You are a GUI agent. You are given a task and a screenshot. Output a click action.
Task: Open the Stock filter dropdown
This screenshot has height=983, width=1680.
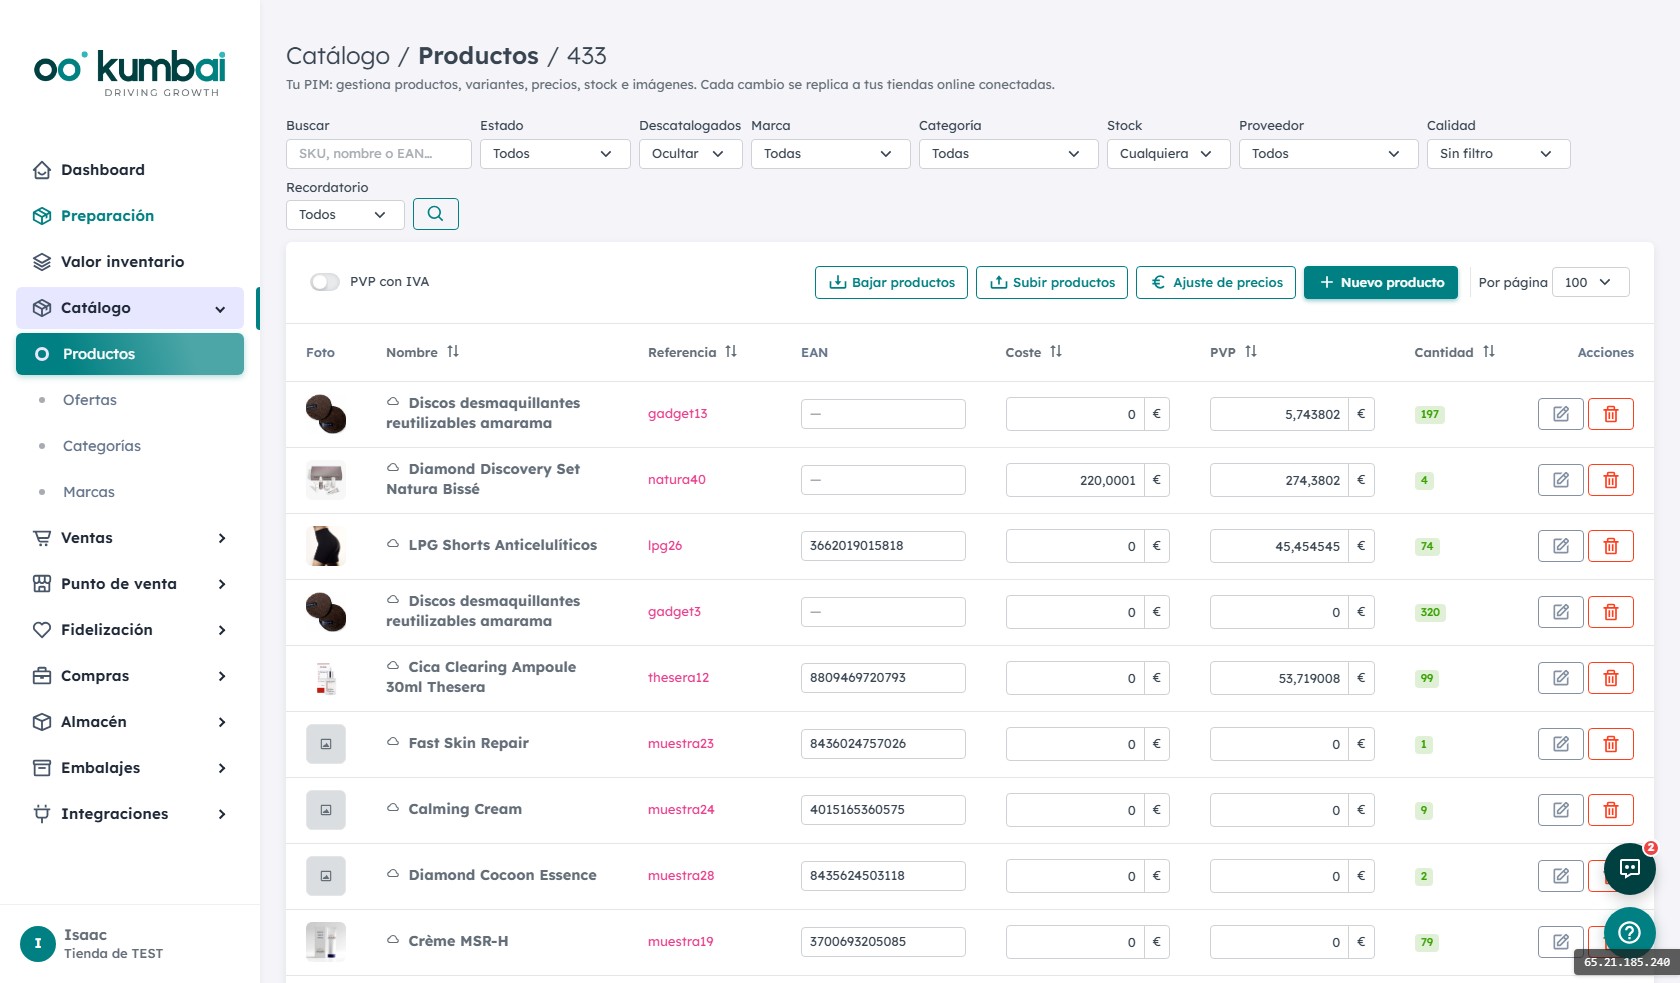[x=1168, y=154]
